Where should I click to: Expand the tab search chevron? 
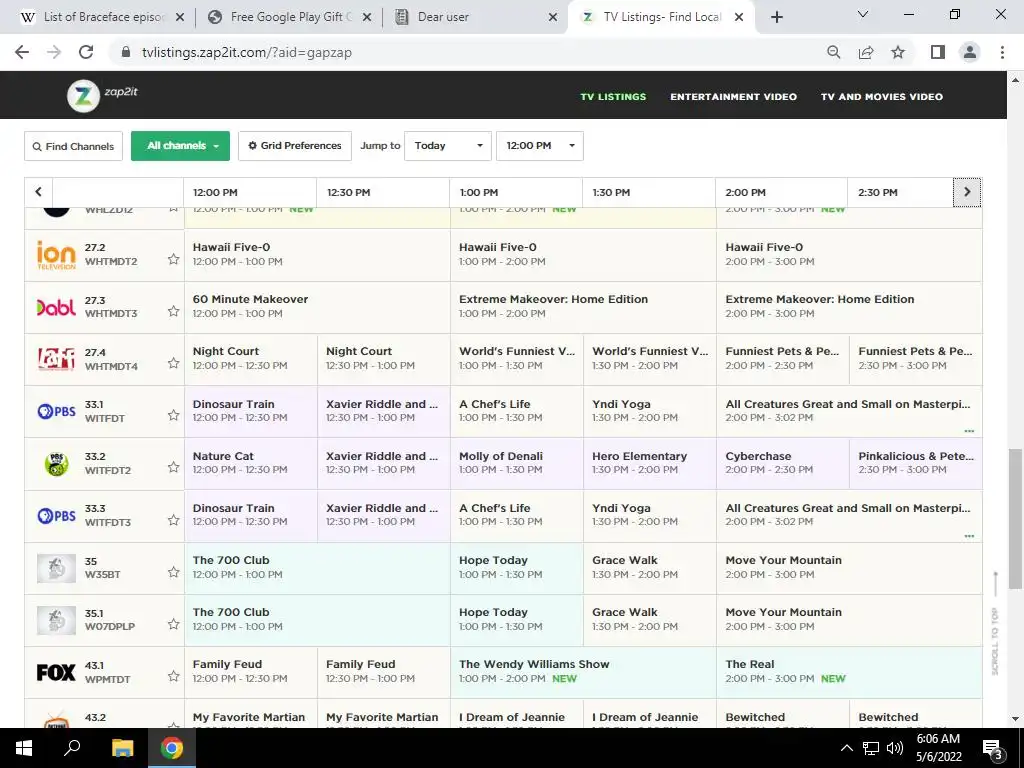click(x=863, y=14)
